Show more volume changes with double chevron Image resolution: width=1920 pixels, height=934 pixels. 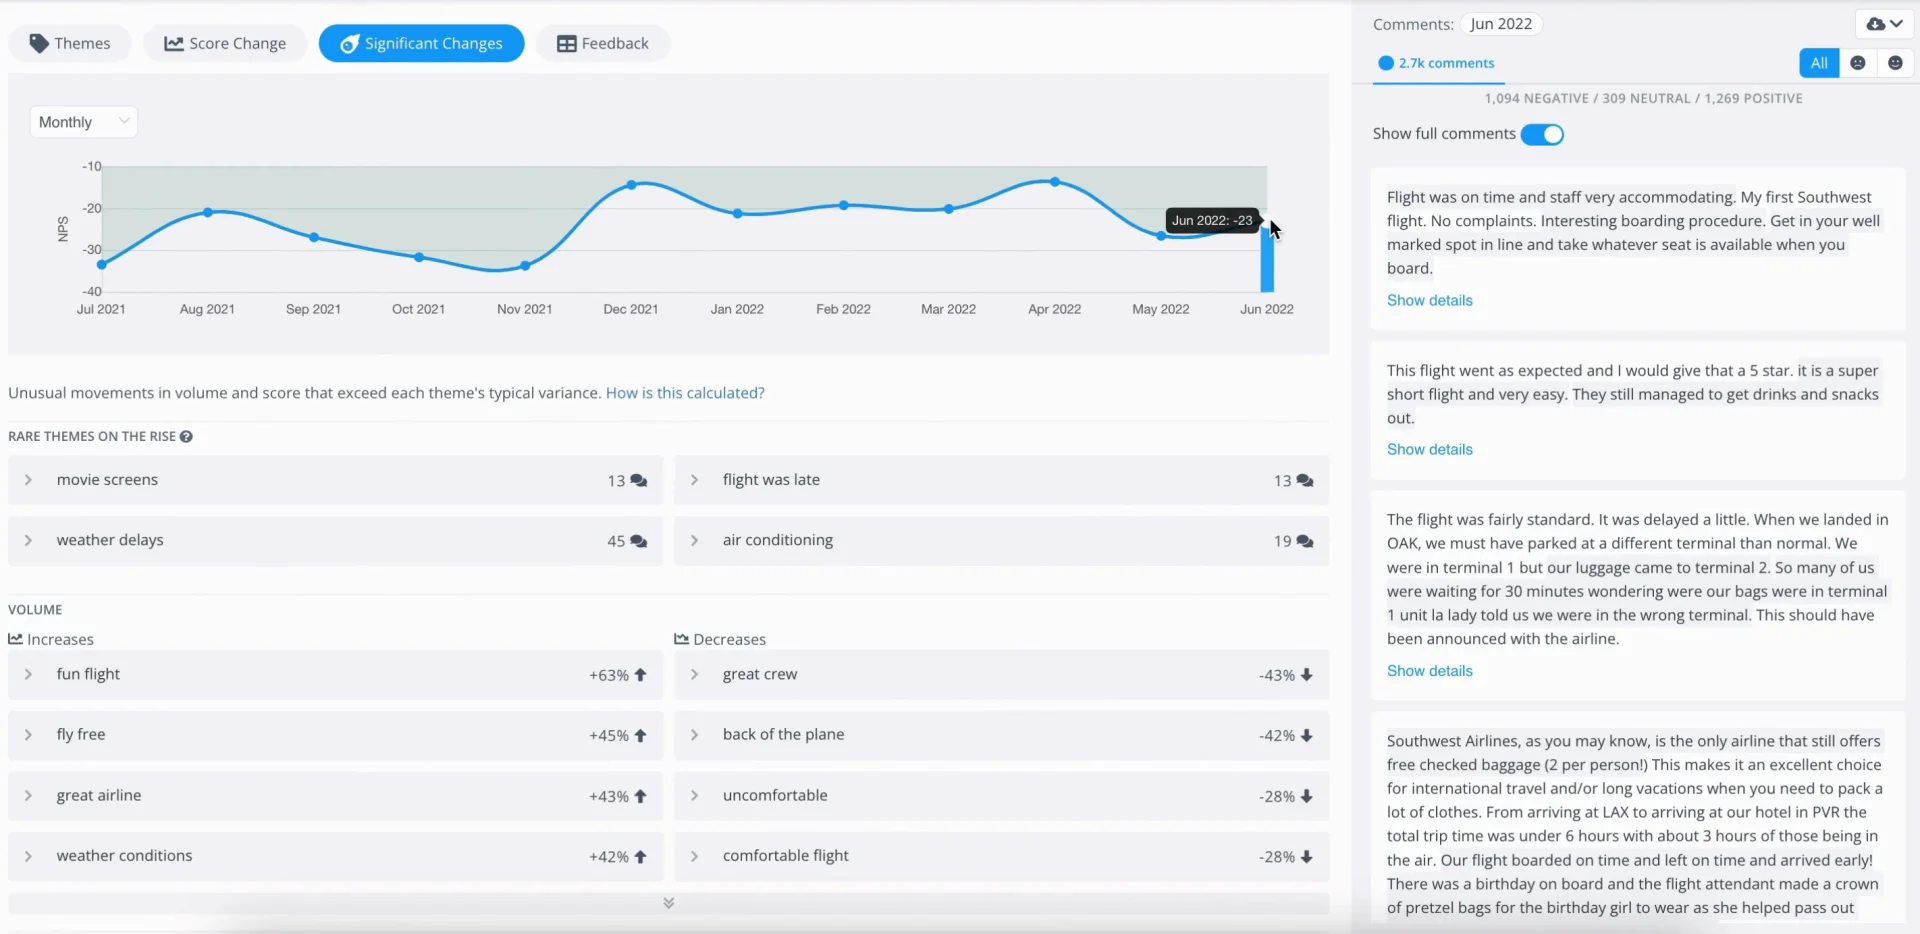coord(669,903)
